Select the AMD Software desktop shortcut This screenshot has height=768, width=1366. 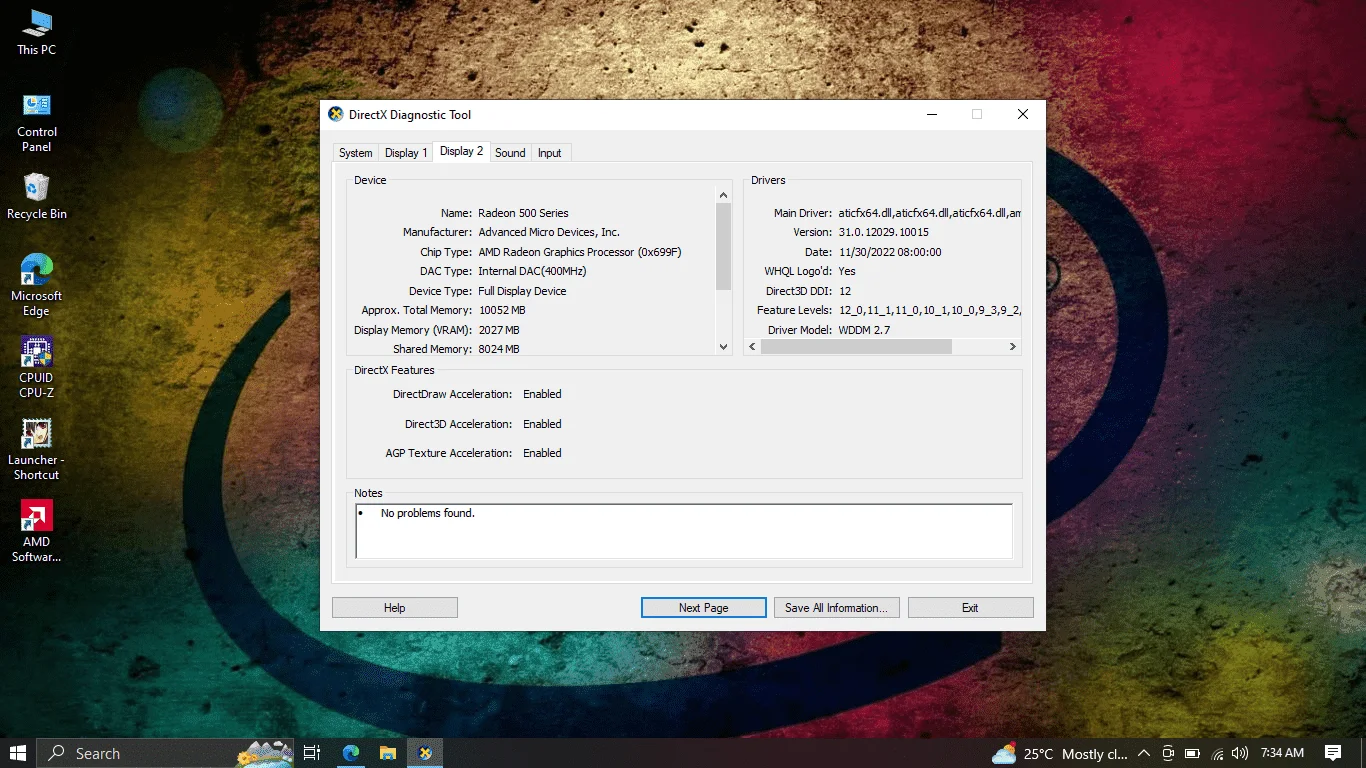tap(36, 532)
